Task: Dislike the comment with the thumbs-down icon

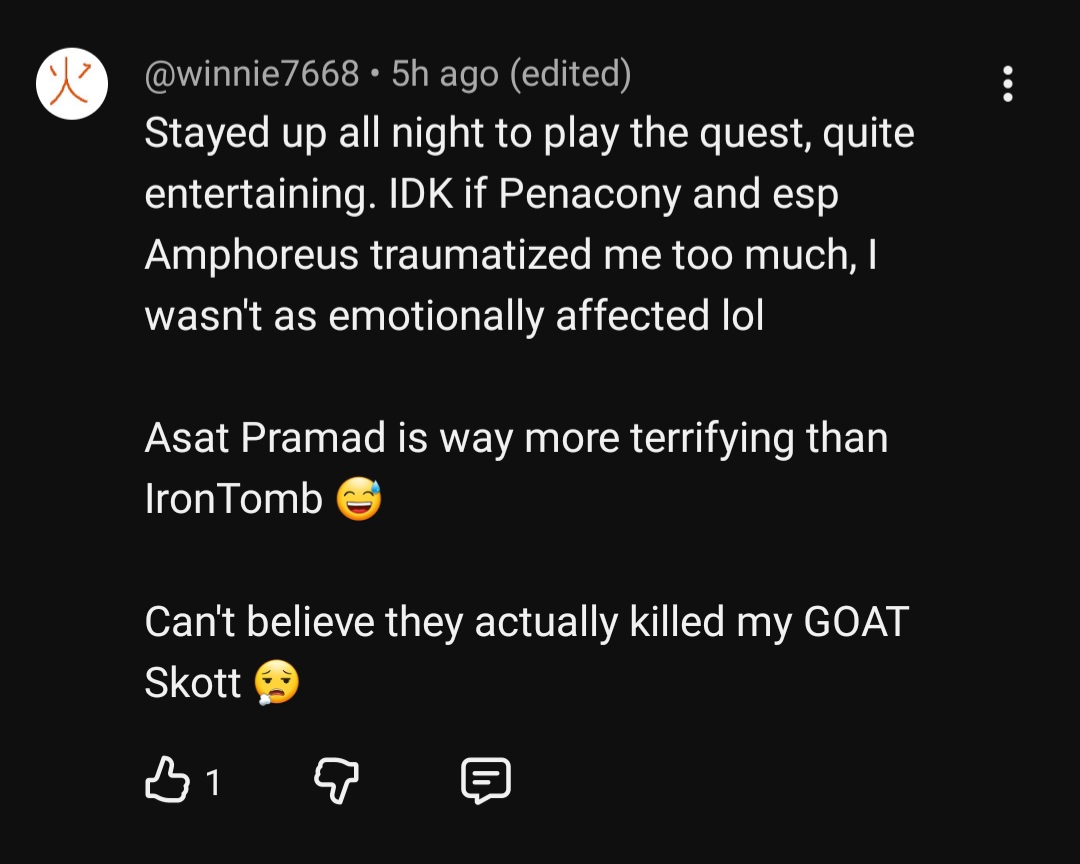Action: pyautogui.click(x=337, y=781)
